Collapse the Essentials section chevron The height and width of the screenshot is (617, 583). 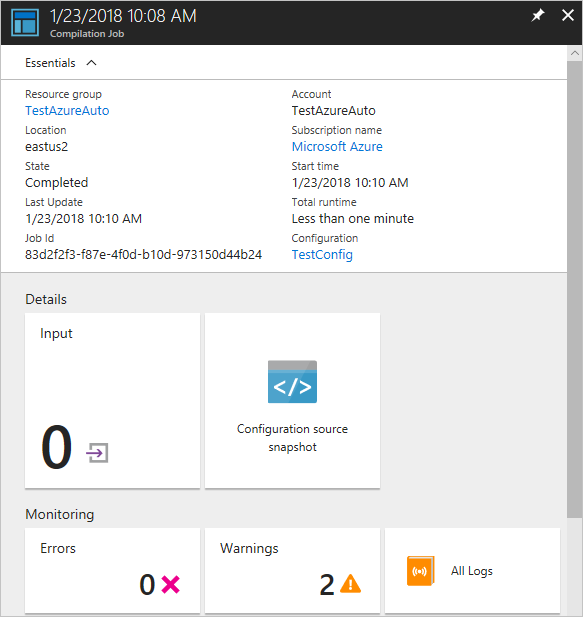coord(91,63)
